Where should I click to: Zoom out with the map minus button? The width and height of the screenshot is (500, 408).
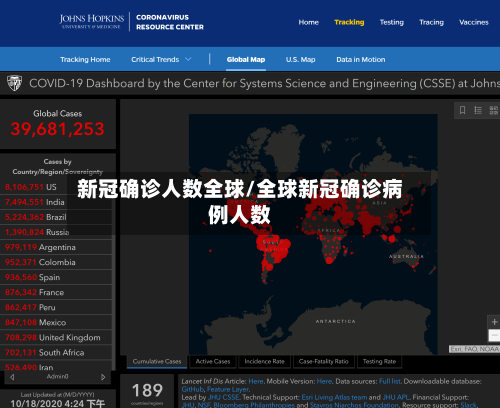494,335
